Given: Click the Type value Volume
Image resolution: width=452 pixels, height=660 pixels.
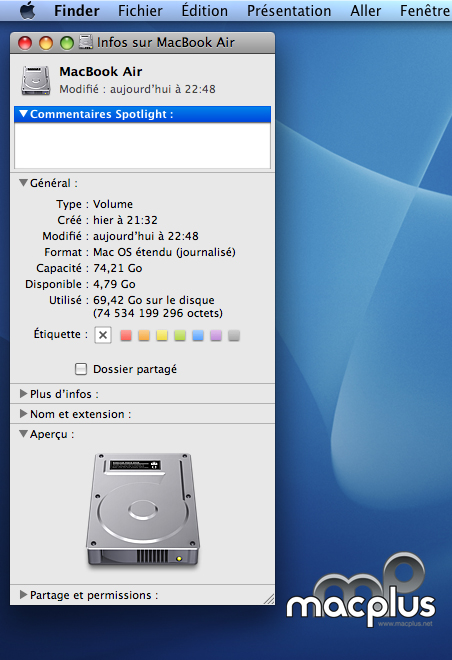Looking at the screenshot, I should coord(113,204).
